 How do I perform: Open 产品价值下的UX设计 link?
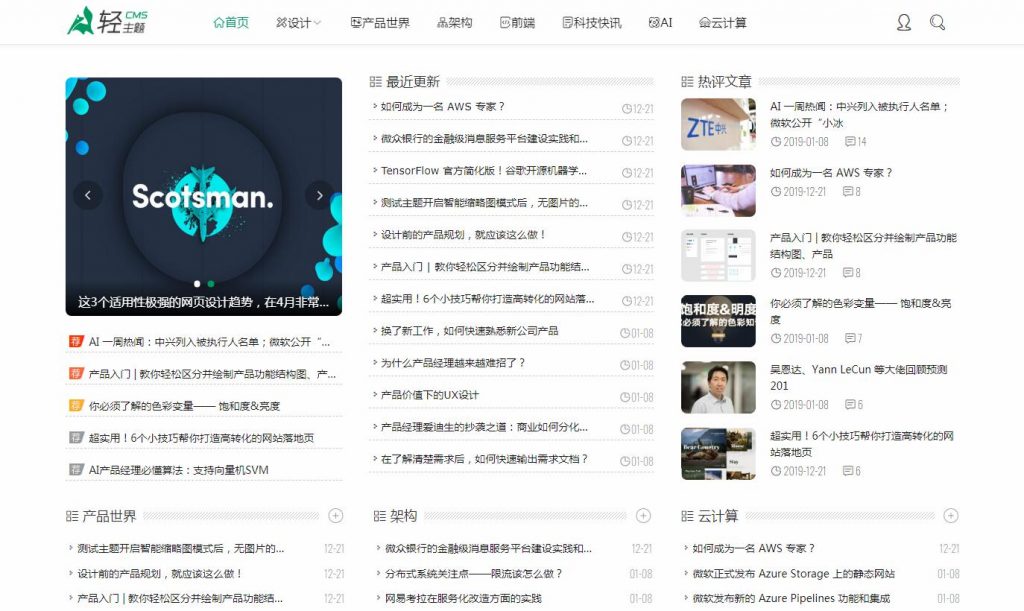coord(430,395)
